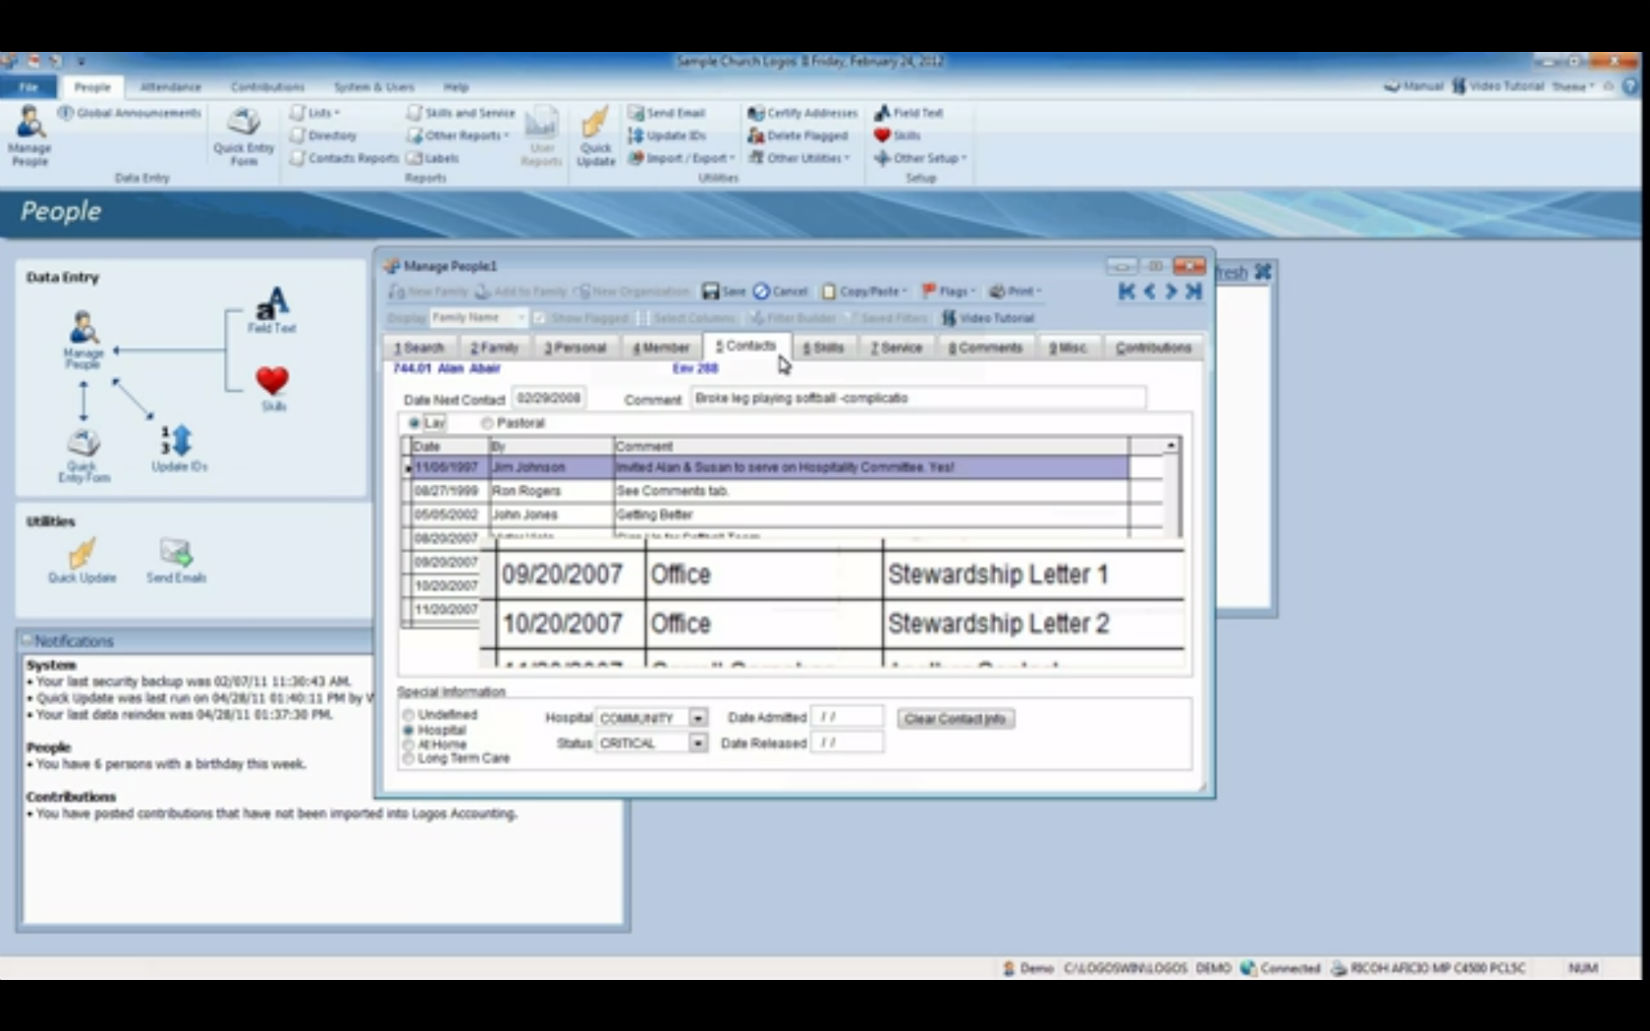This screenshot has height=1031, width=1650.
Task: Click the Comment text field
Action: coord(918,398)
